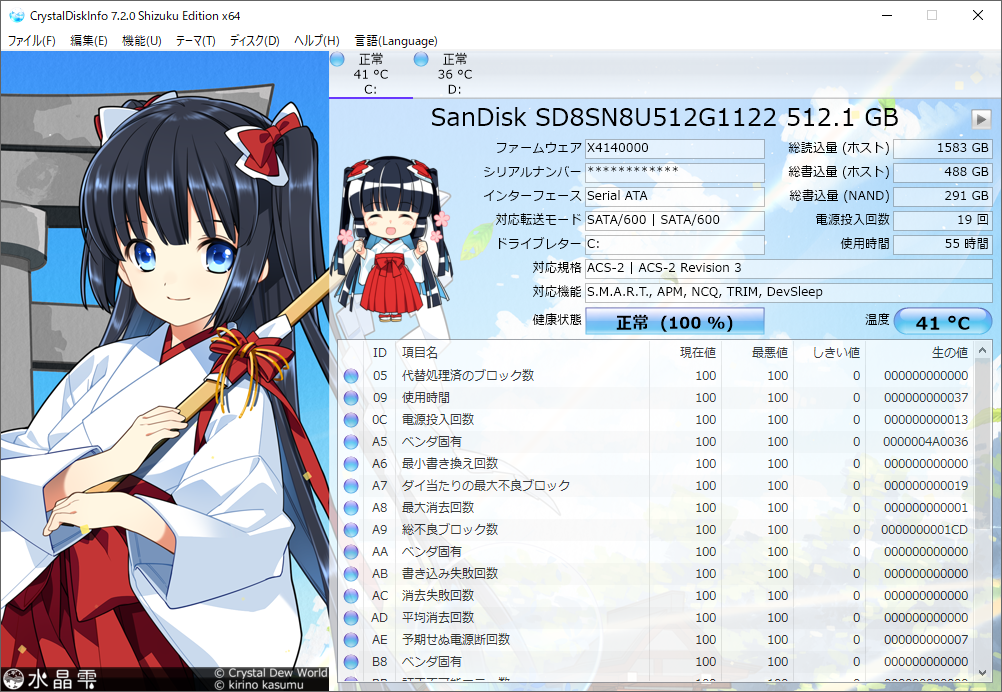Click the status orb for attribute A9
The width and height of the screenshot is (1002, 692).
pos(351,530)
